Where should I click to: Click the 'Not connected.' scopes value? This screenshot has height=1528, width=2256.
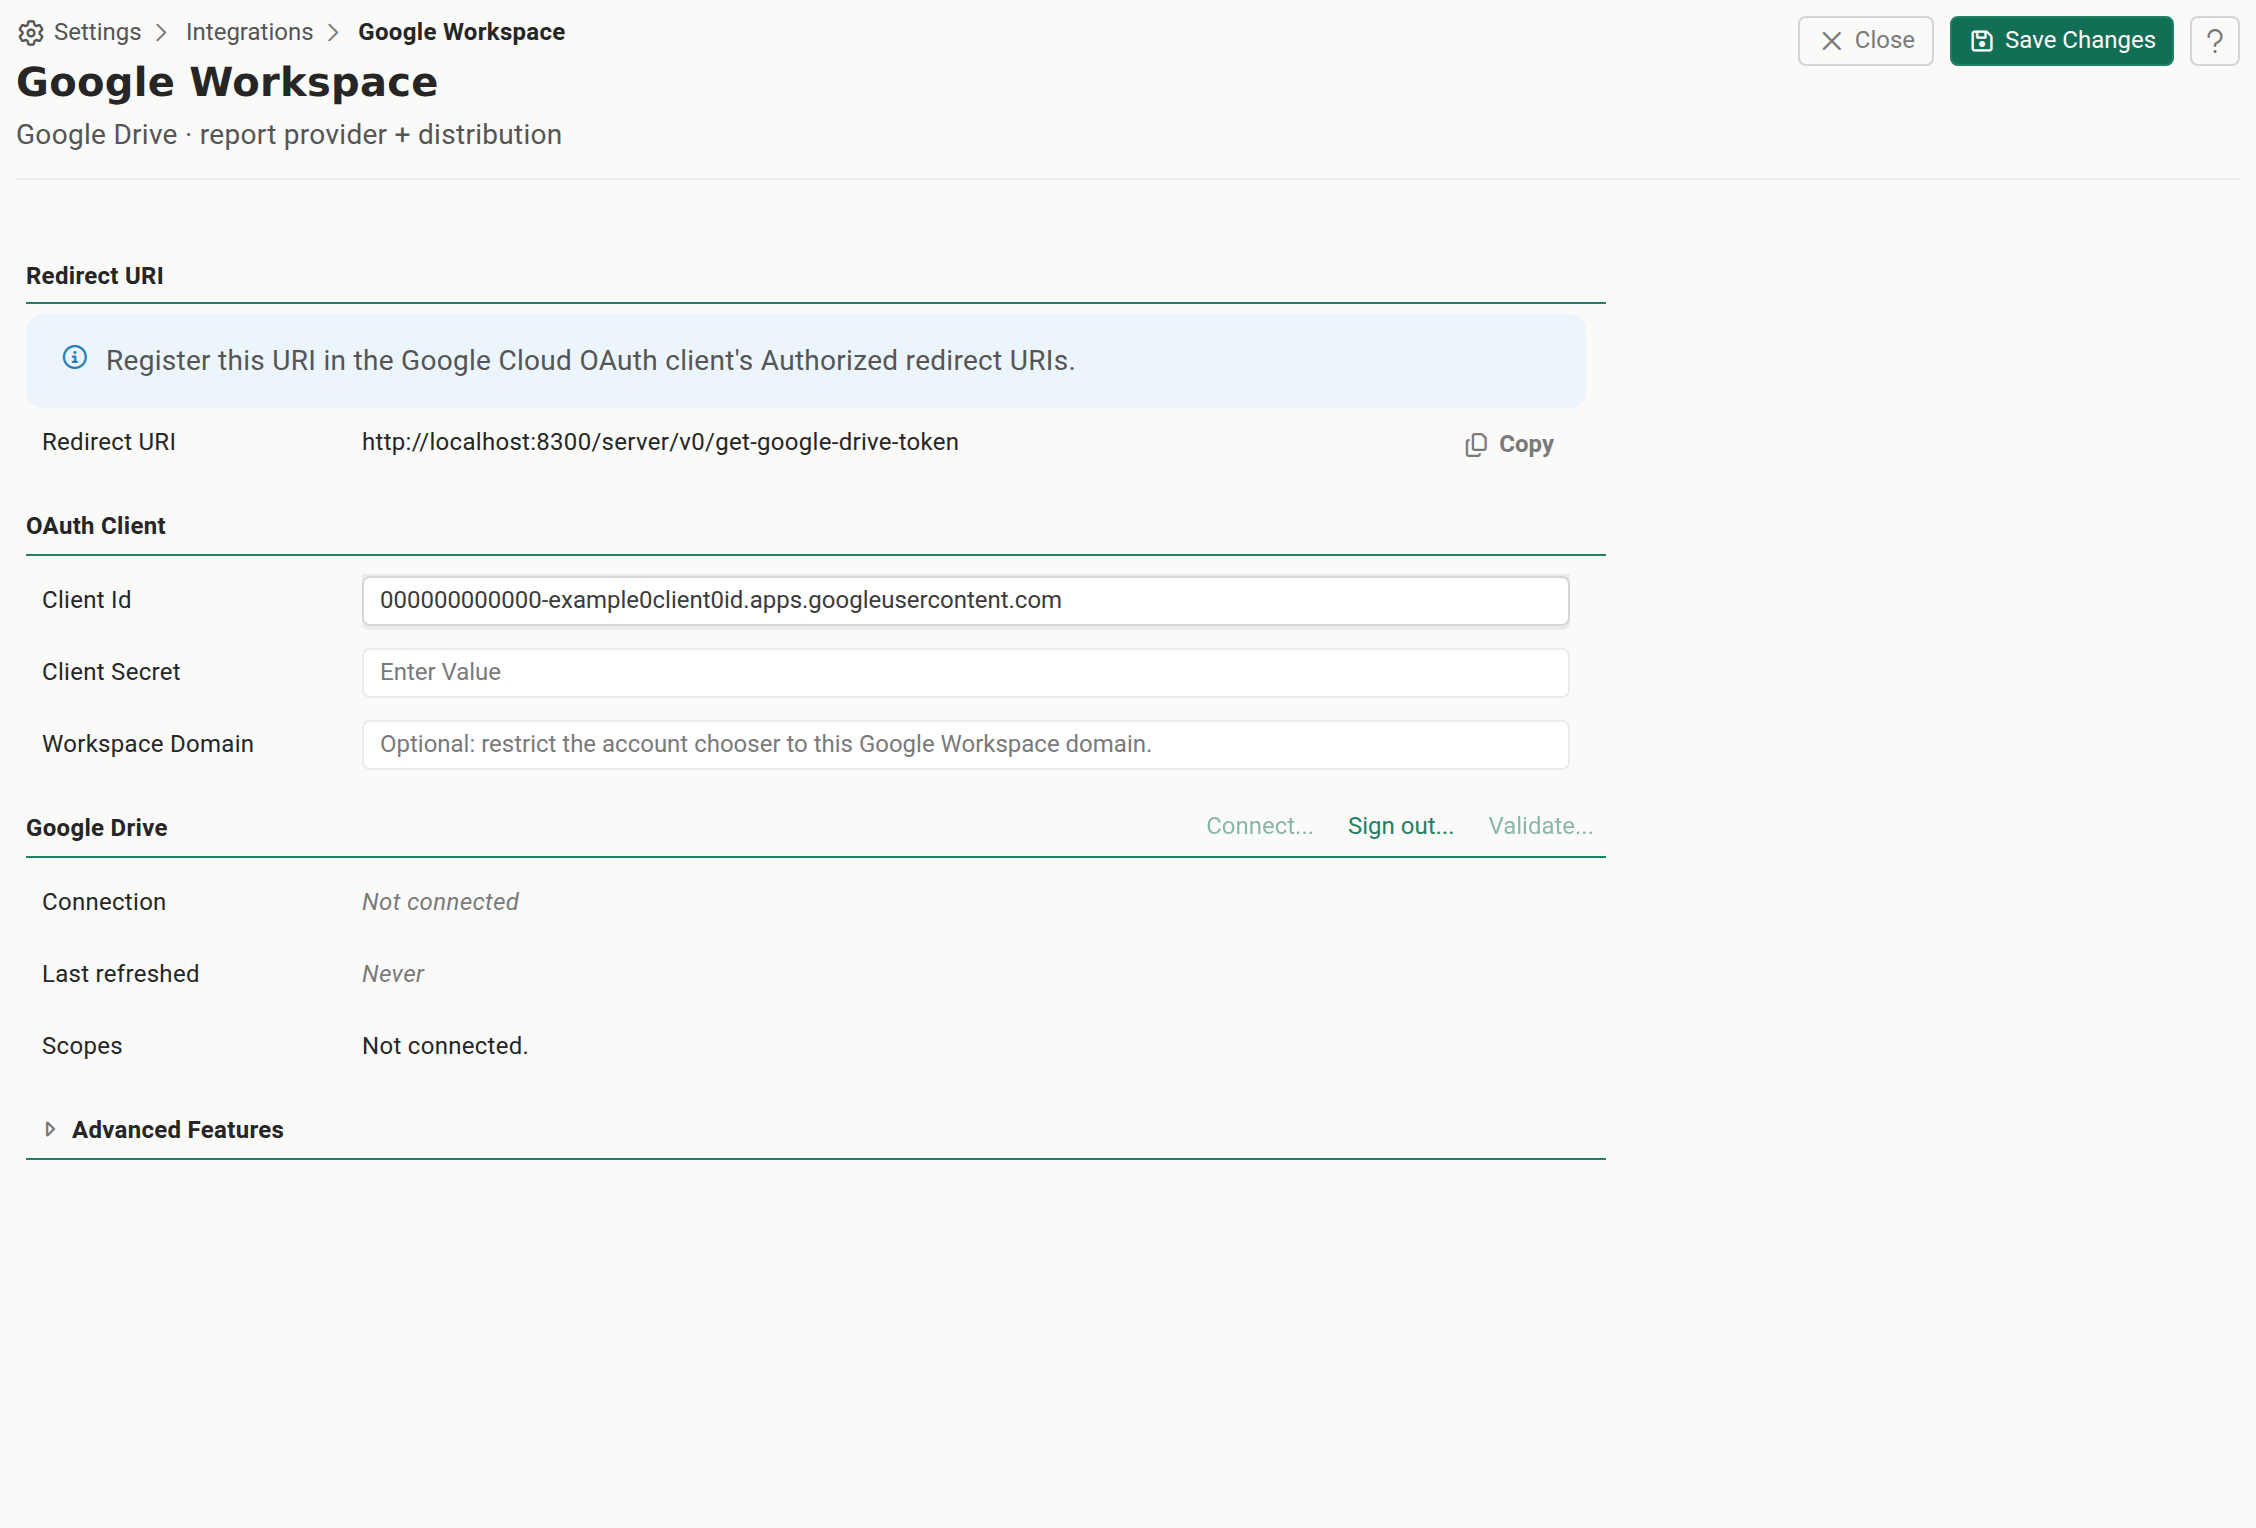(445, 1046)
